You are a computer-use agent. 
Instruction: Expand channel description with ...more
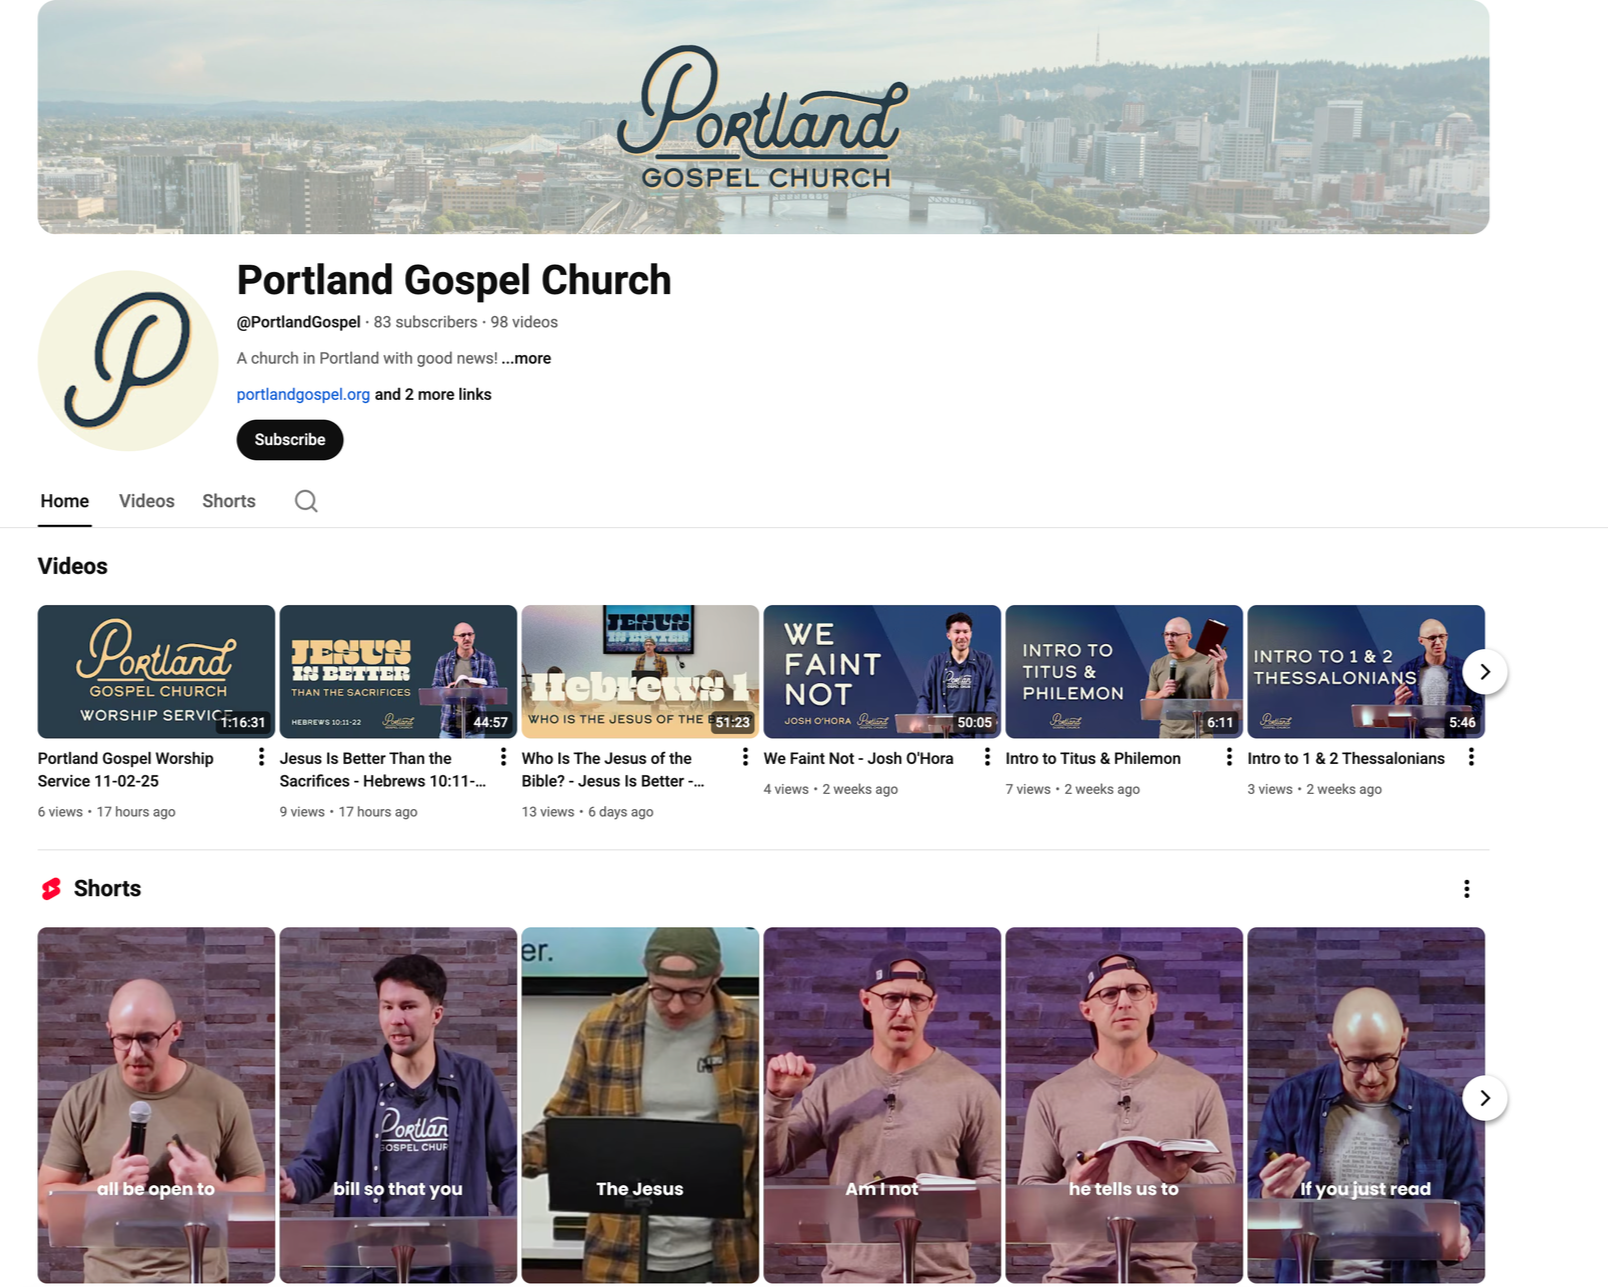coord(526,358)
